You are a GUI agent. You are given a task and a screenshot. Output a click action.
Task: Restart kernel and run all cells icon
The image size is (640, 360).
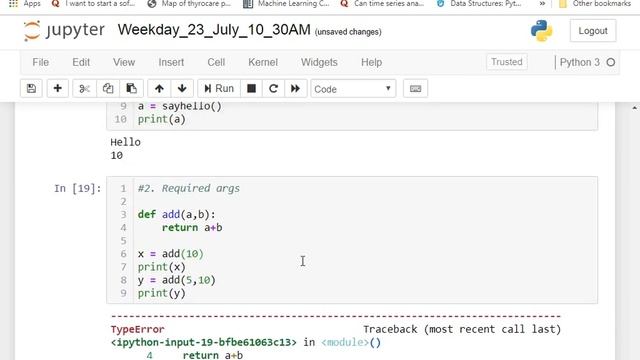coord(296,89)
